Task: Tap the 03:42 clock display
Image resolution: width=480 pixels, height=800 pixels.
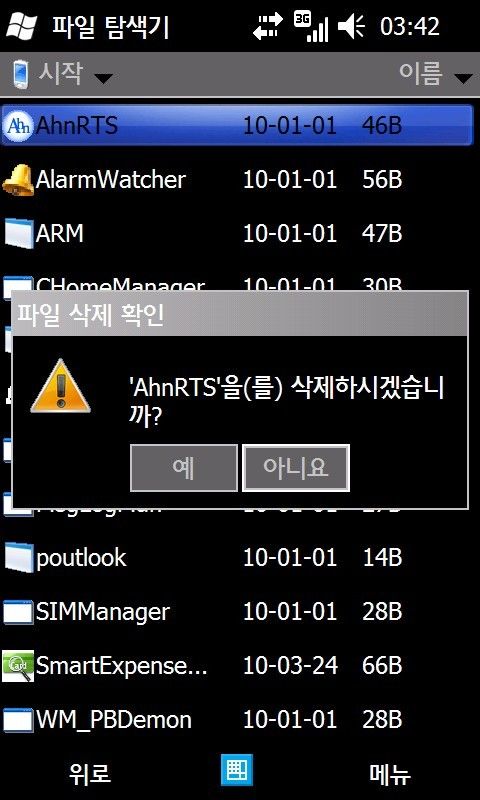Action: [410, 26]
